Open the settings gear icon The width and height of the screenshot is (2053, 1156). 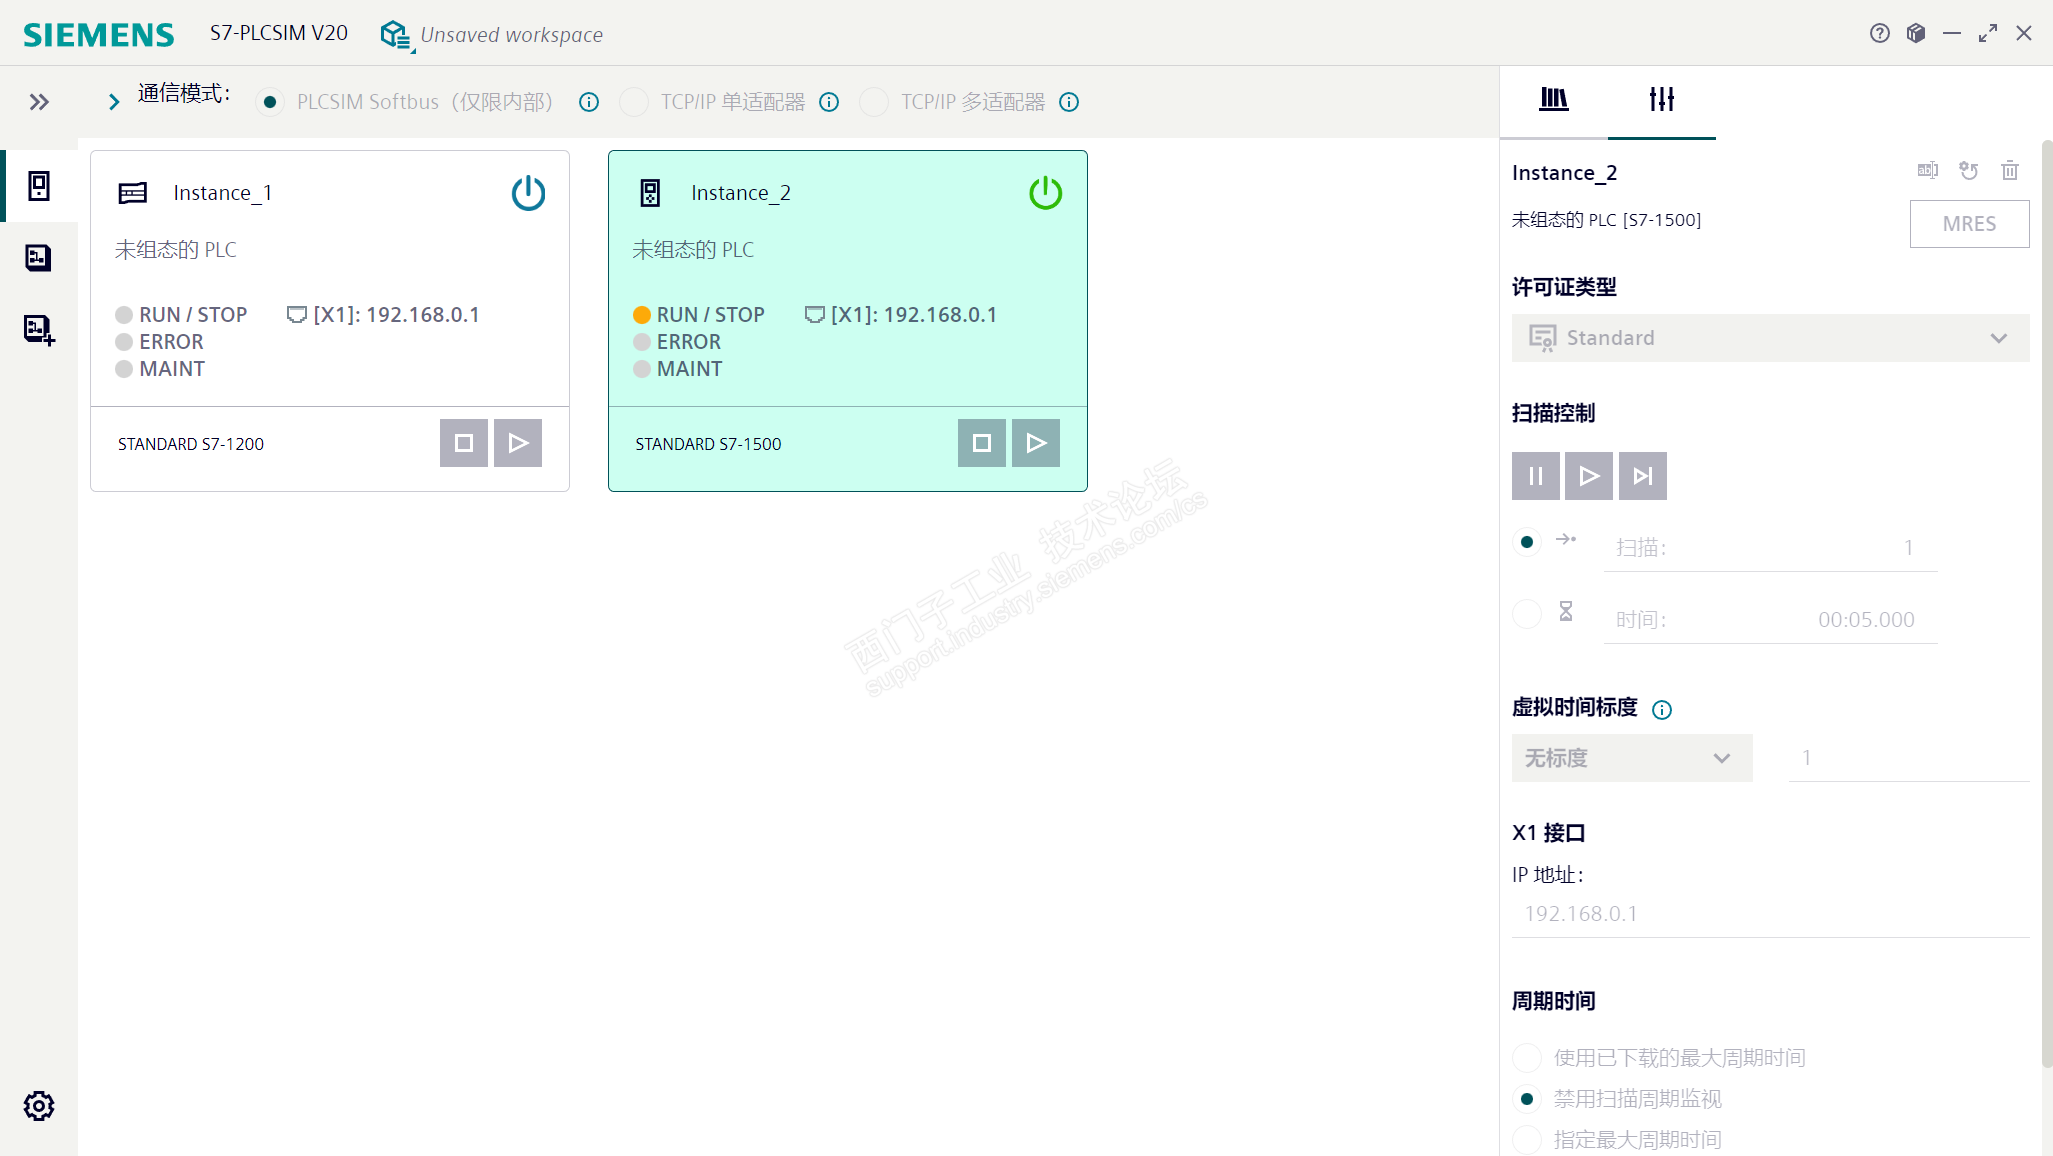tap(39, 1105)
